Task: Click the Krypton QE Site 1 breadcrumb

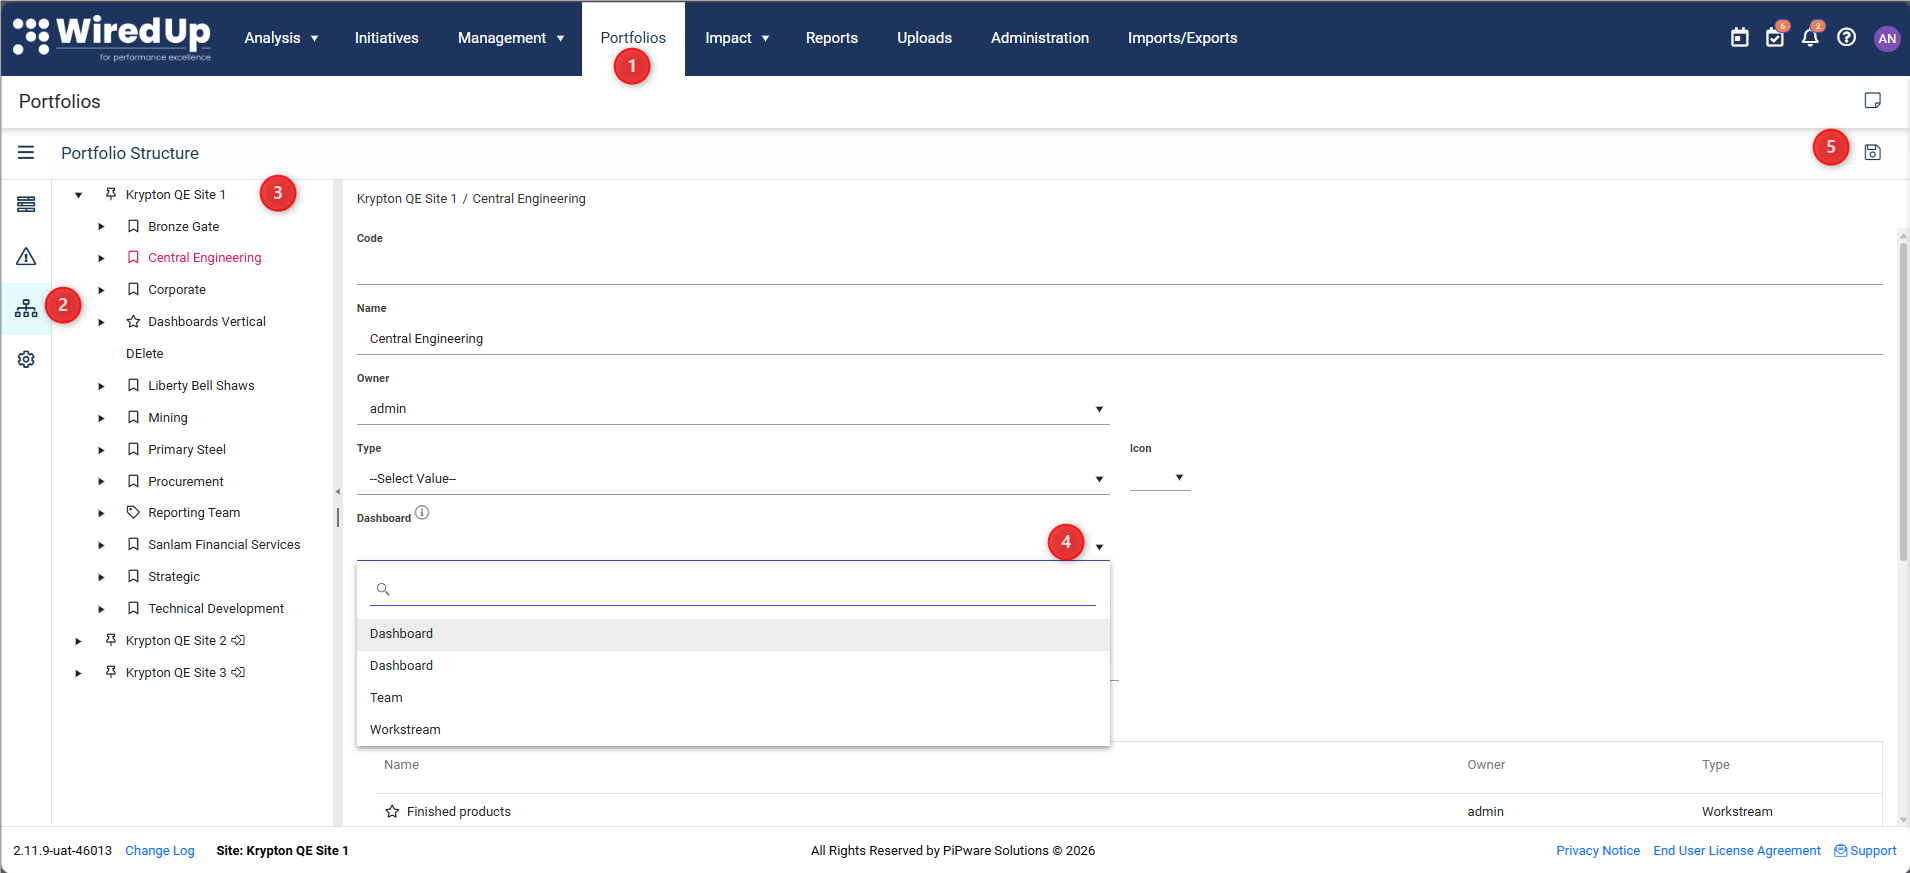Action: [407, 199]
